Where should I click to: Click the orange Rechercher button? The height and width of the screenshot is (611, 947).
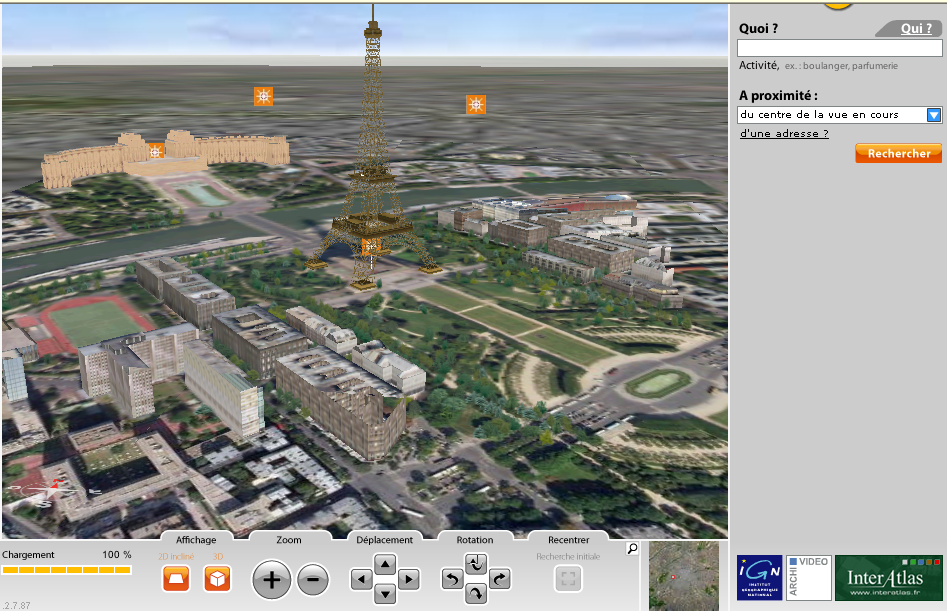tap(898, 153)
